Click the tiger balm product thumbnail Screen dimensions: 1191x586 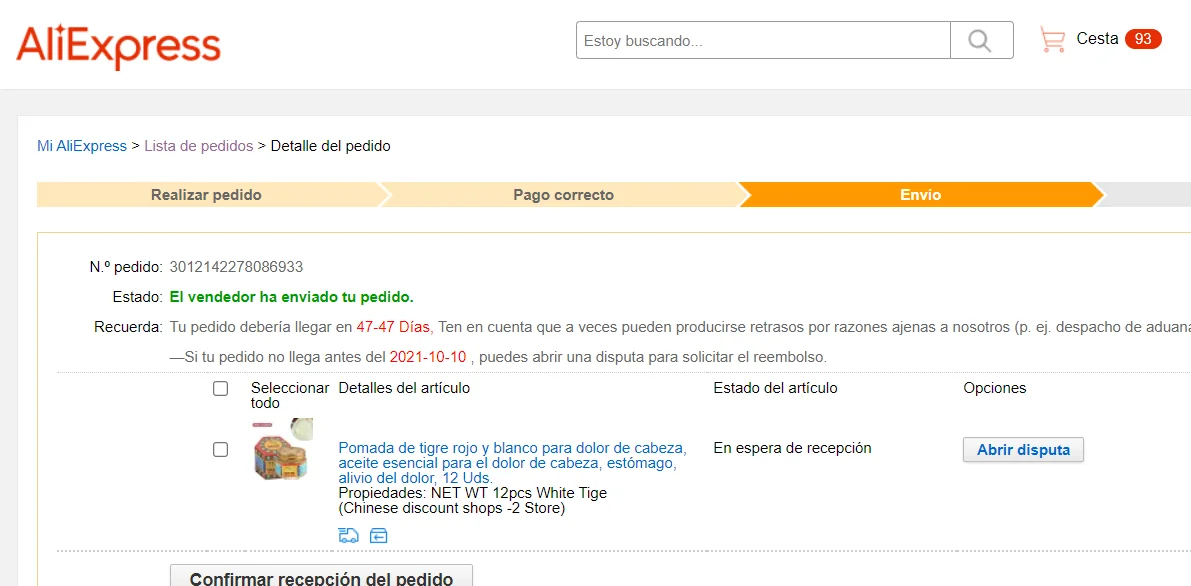tap(283, 448)
